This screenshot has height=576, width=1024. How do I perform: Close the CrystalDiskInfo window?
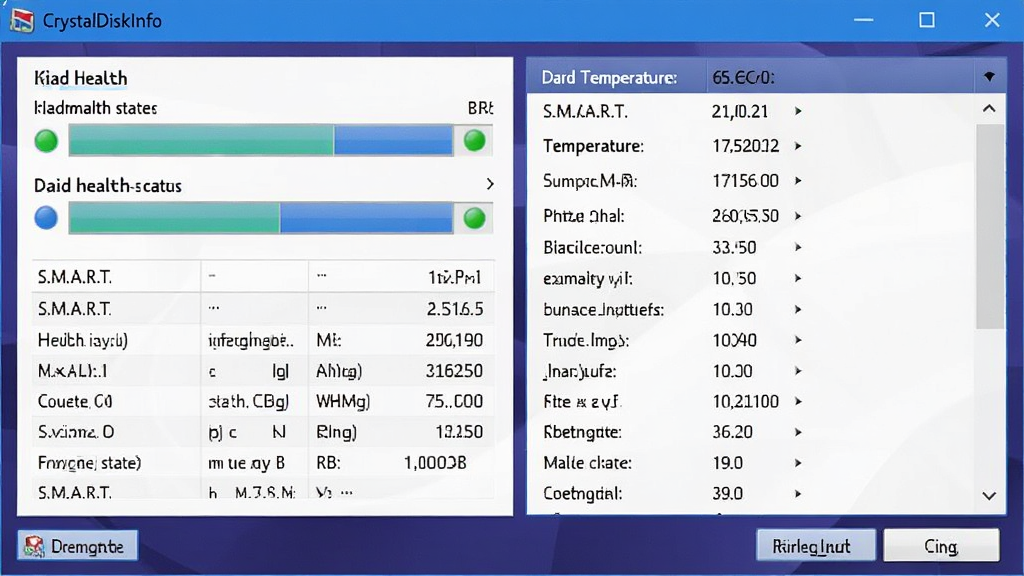[992, 20]
